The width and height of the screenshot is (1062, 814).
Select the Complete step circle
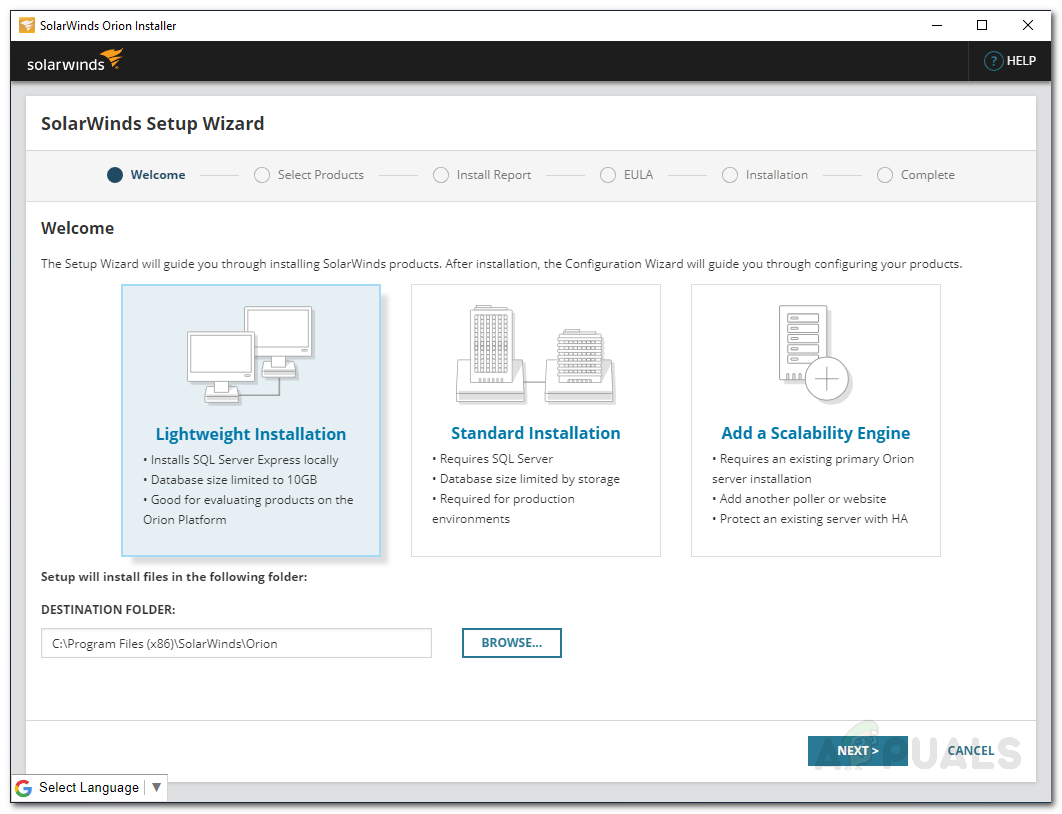pyautogui.click(x=885, y=175)
